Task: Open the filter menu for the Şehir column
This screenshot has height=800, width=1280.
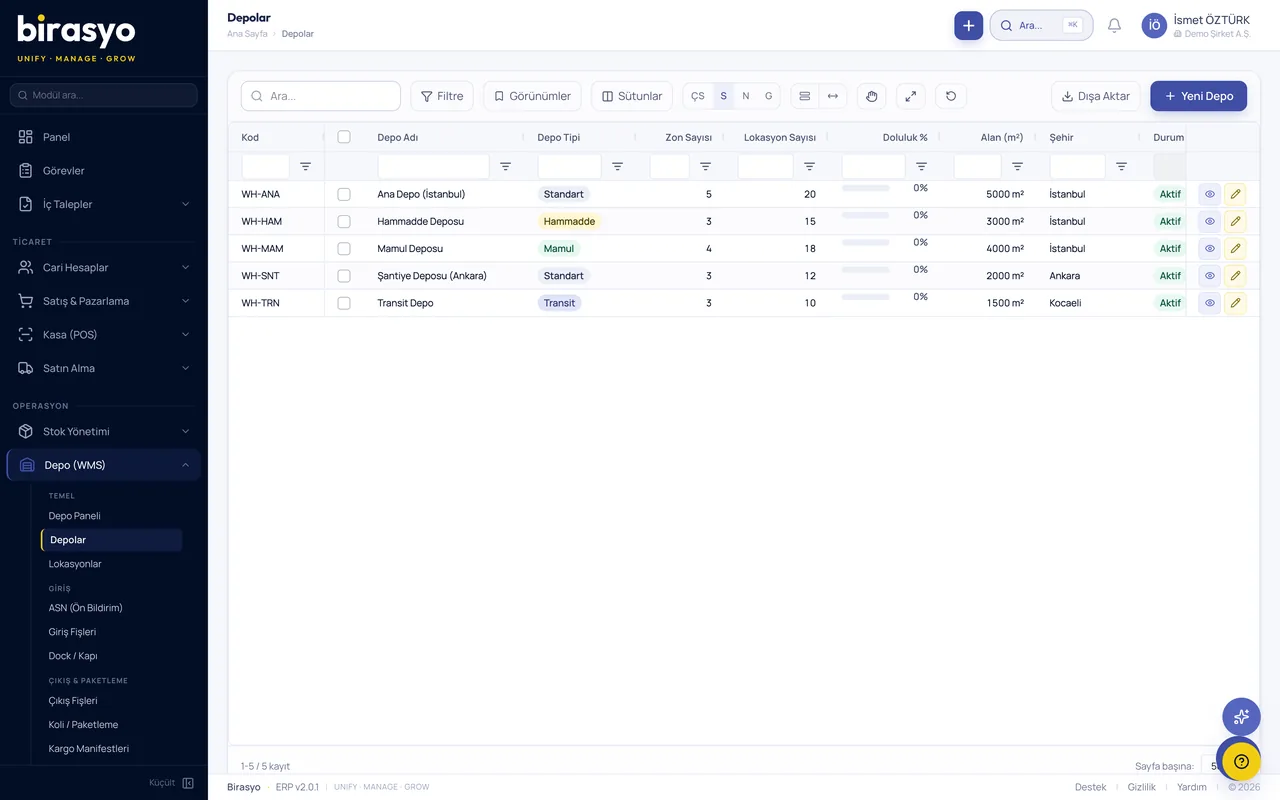Action: click(x=1121, y=167)
